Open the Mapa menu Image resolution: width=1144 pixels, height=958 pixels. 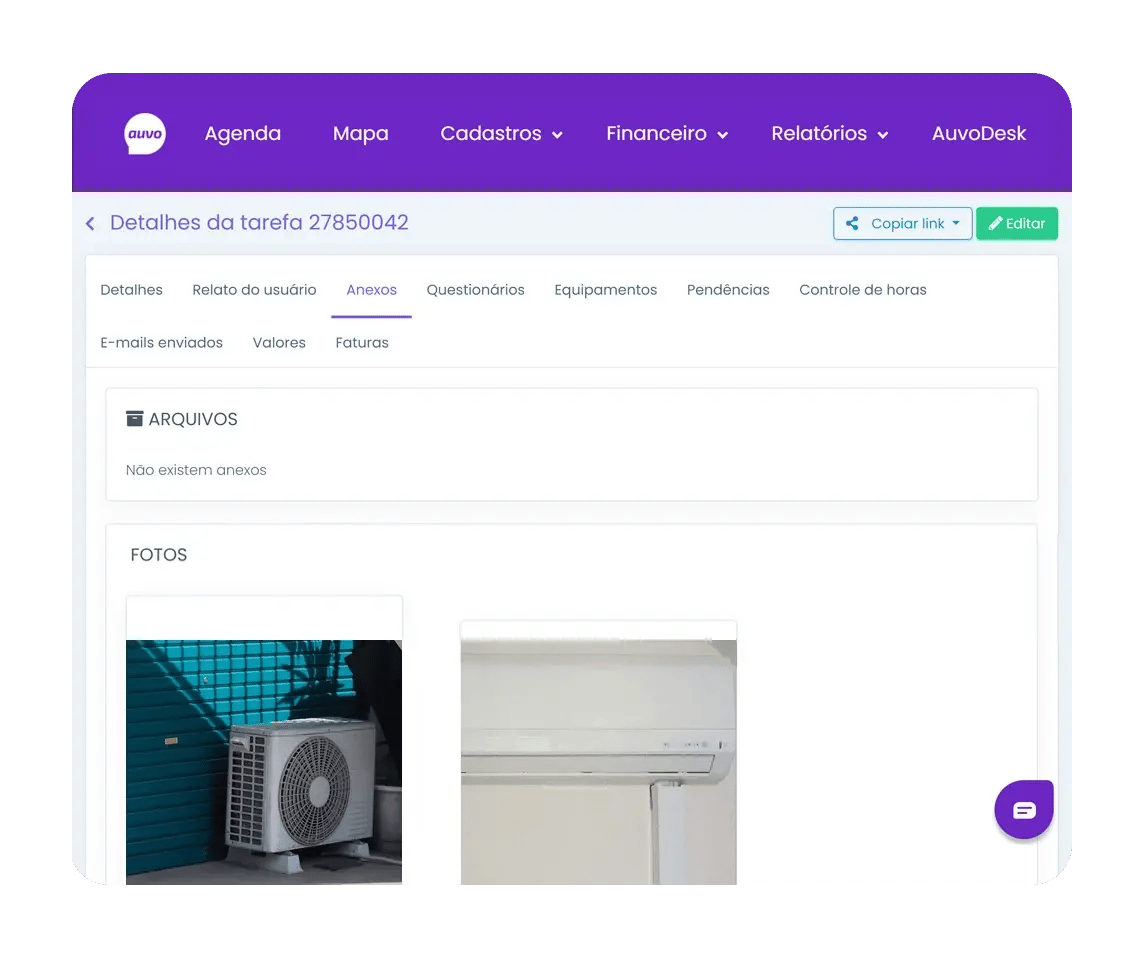tap(360, 134)
